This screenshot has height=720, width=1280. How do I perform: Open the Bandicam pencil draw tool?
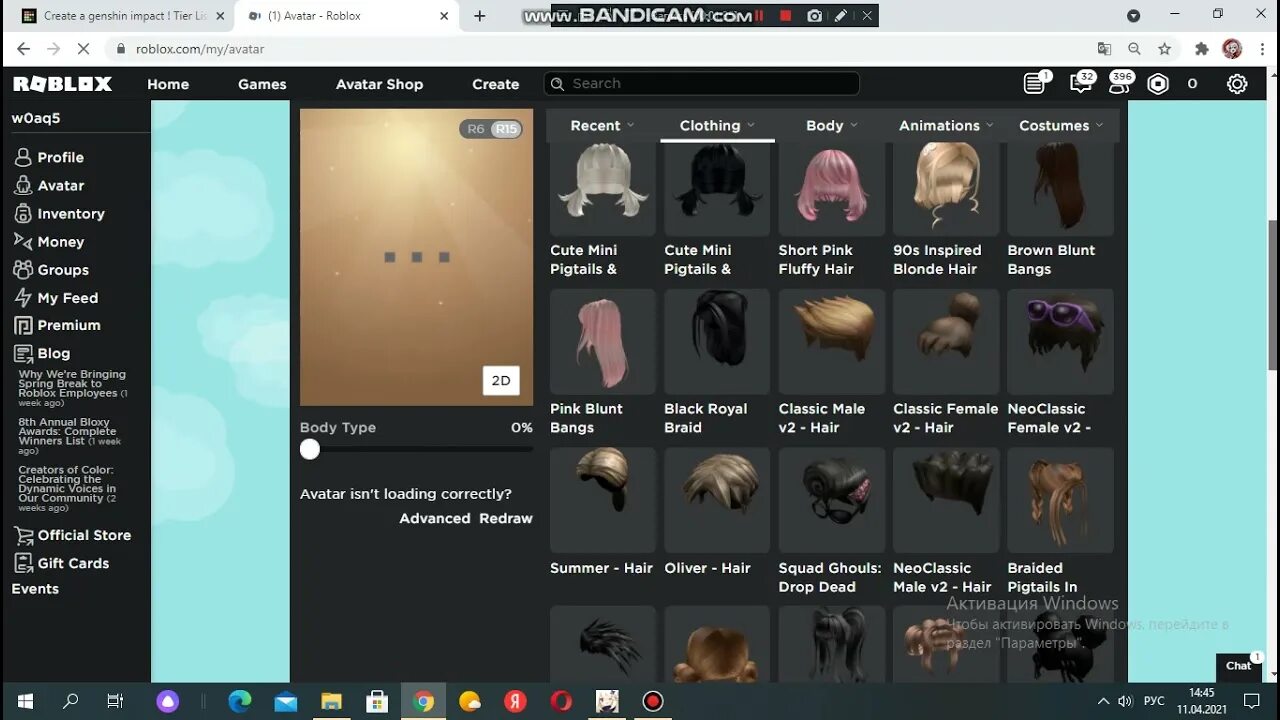841,15
